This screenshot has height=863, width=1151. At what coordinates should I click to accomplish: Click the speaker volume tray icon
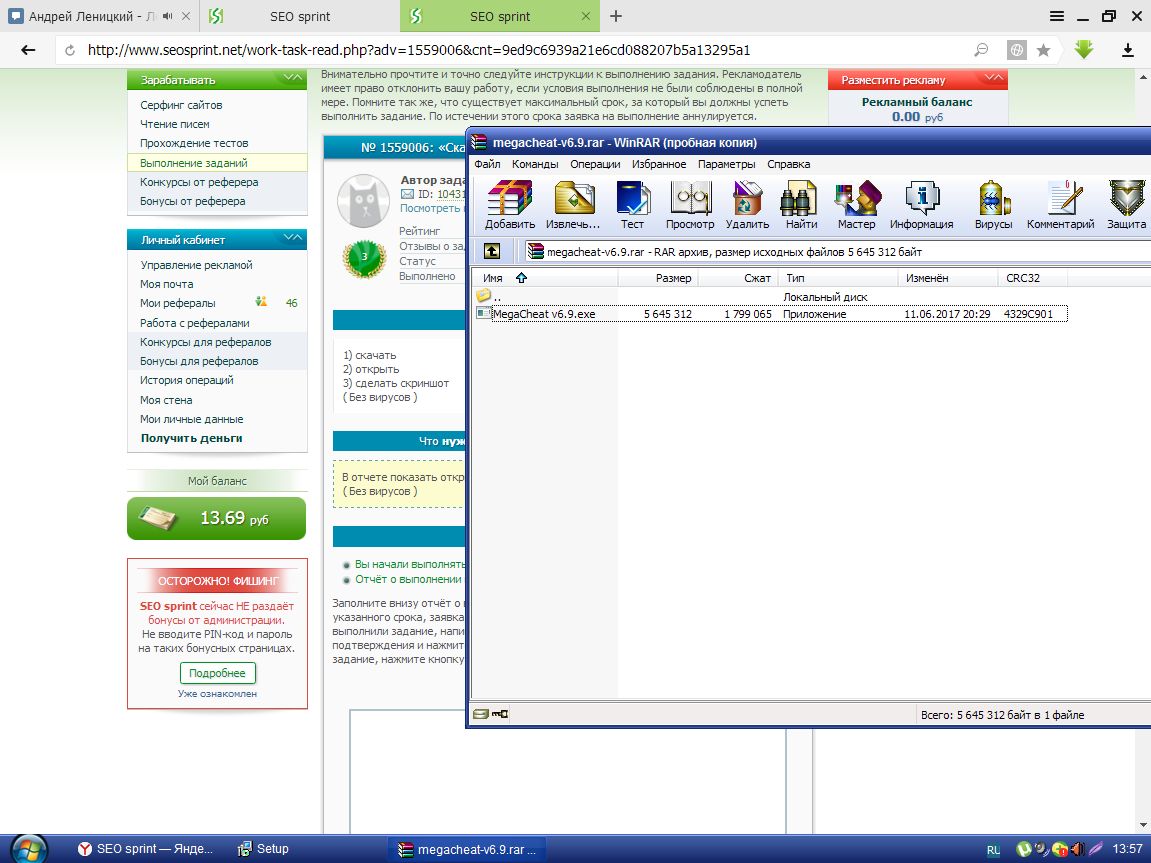(1077, 849)
